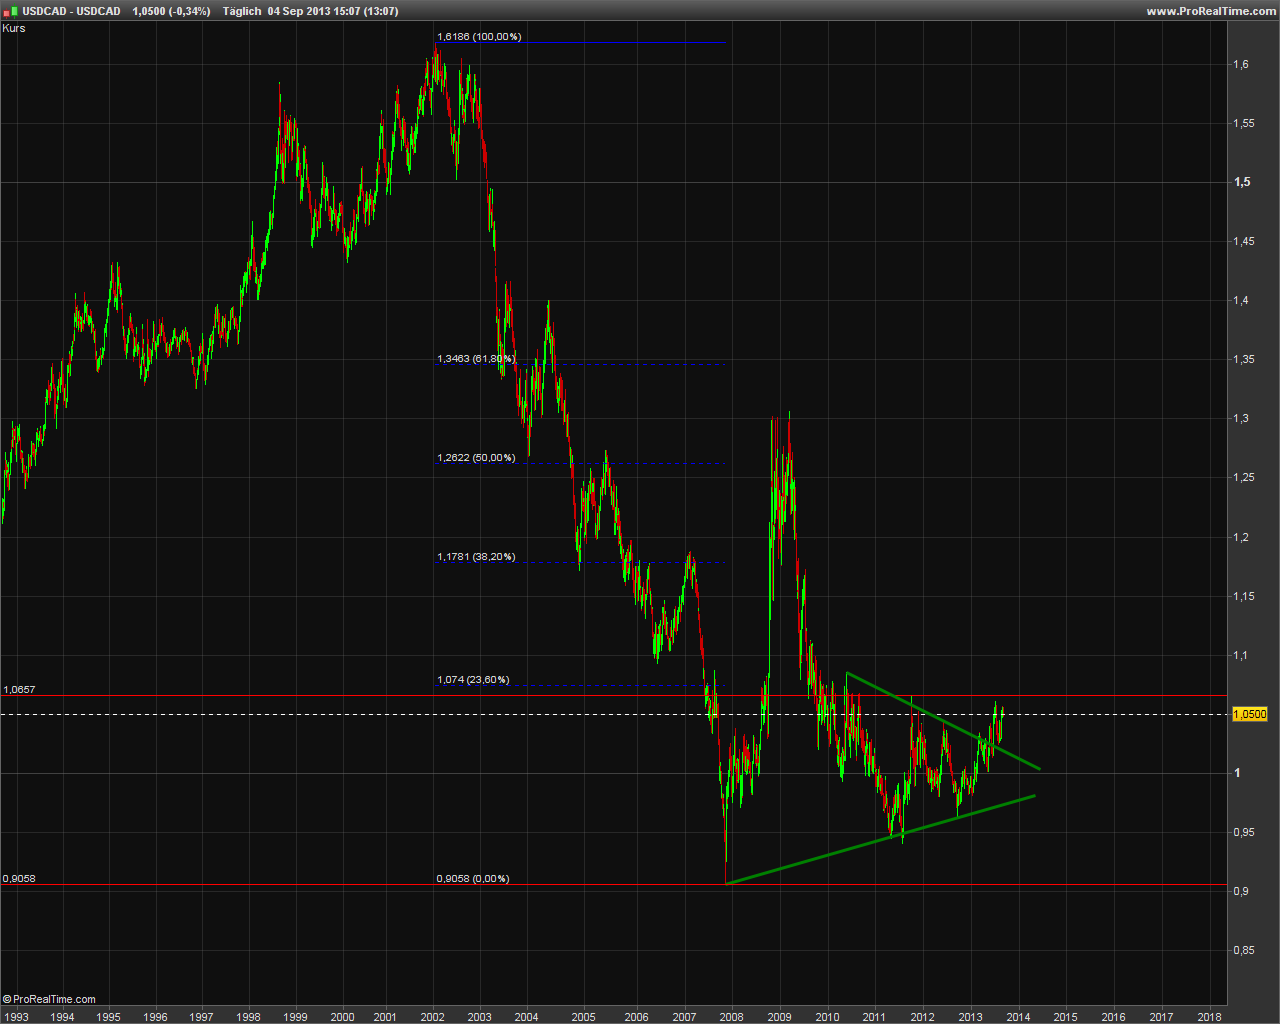Click the 1,15 value on price axis
Screen dimensions: 1280x1024
point(1244,596)
